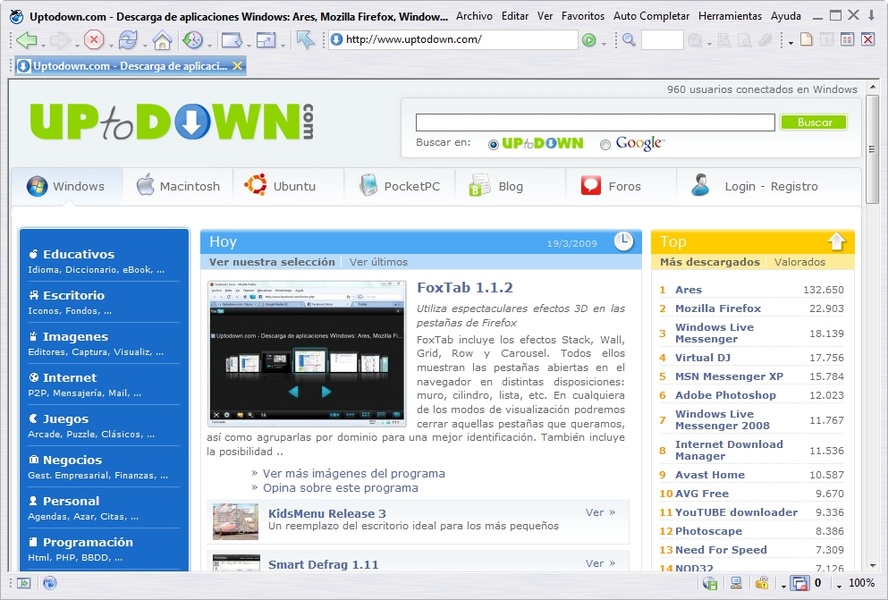888x600 pixels.
Task: Select Google search radio button
Action: [605, 144]
